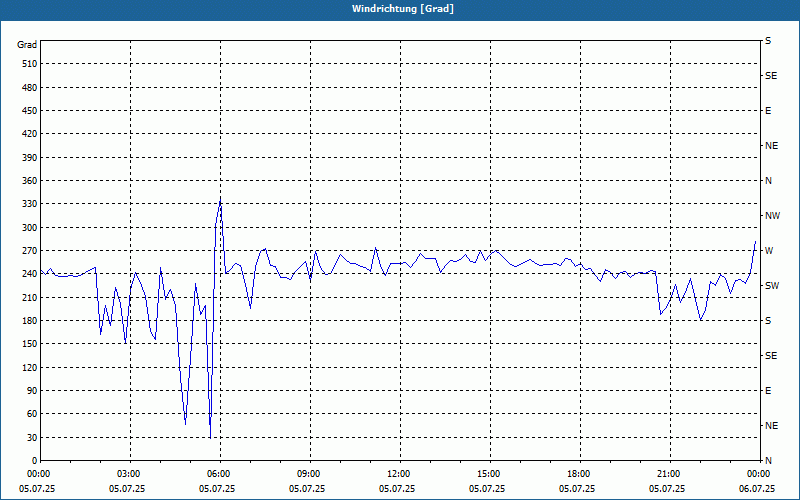800x500 pixels.
Task: Click the 300 axis value
Action: click(x=30, y=228)
